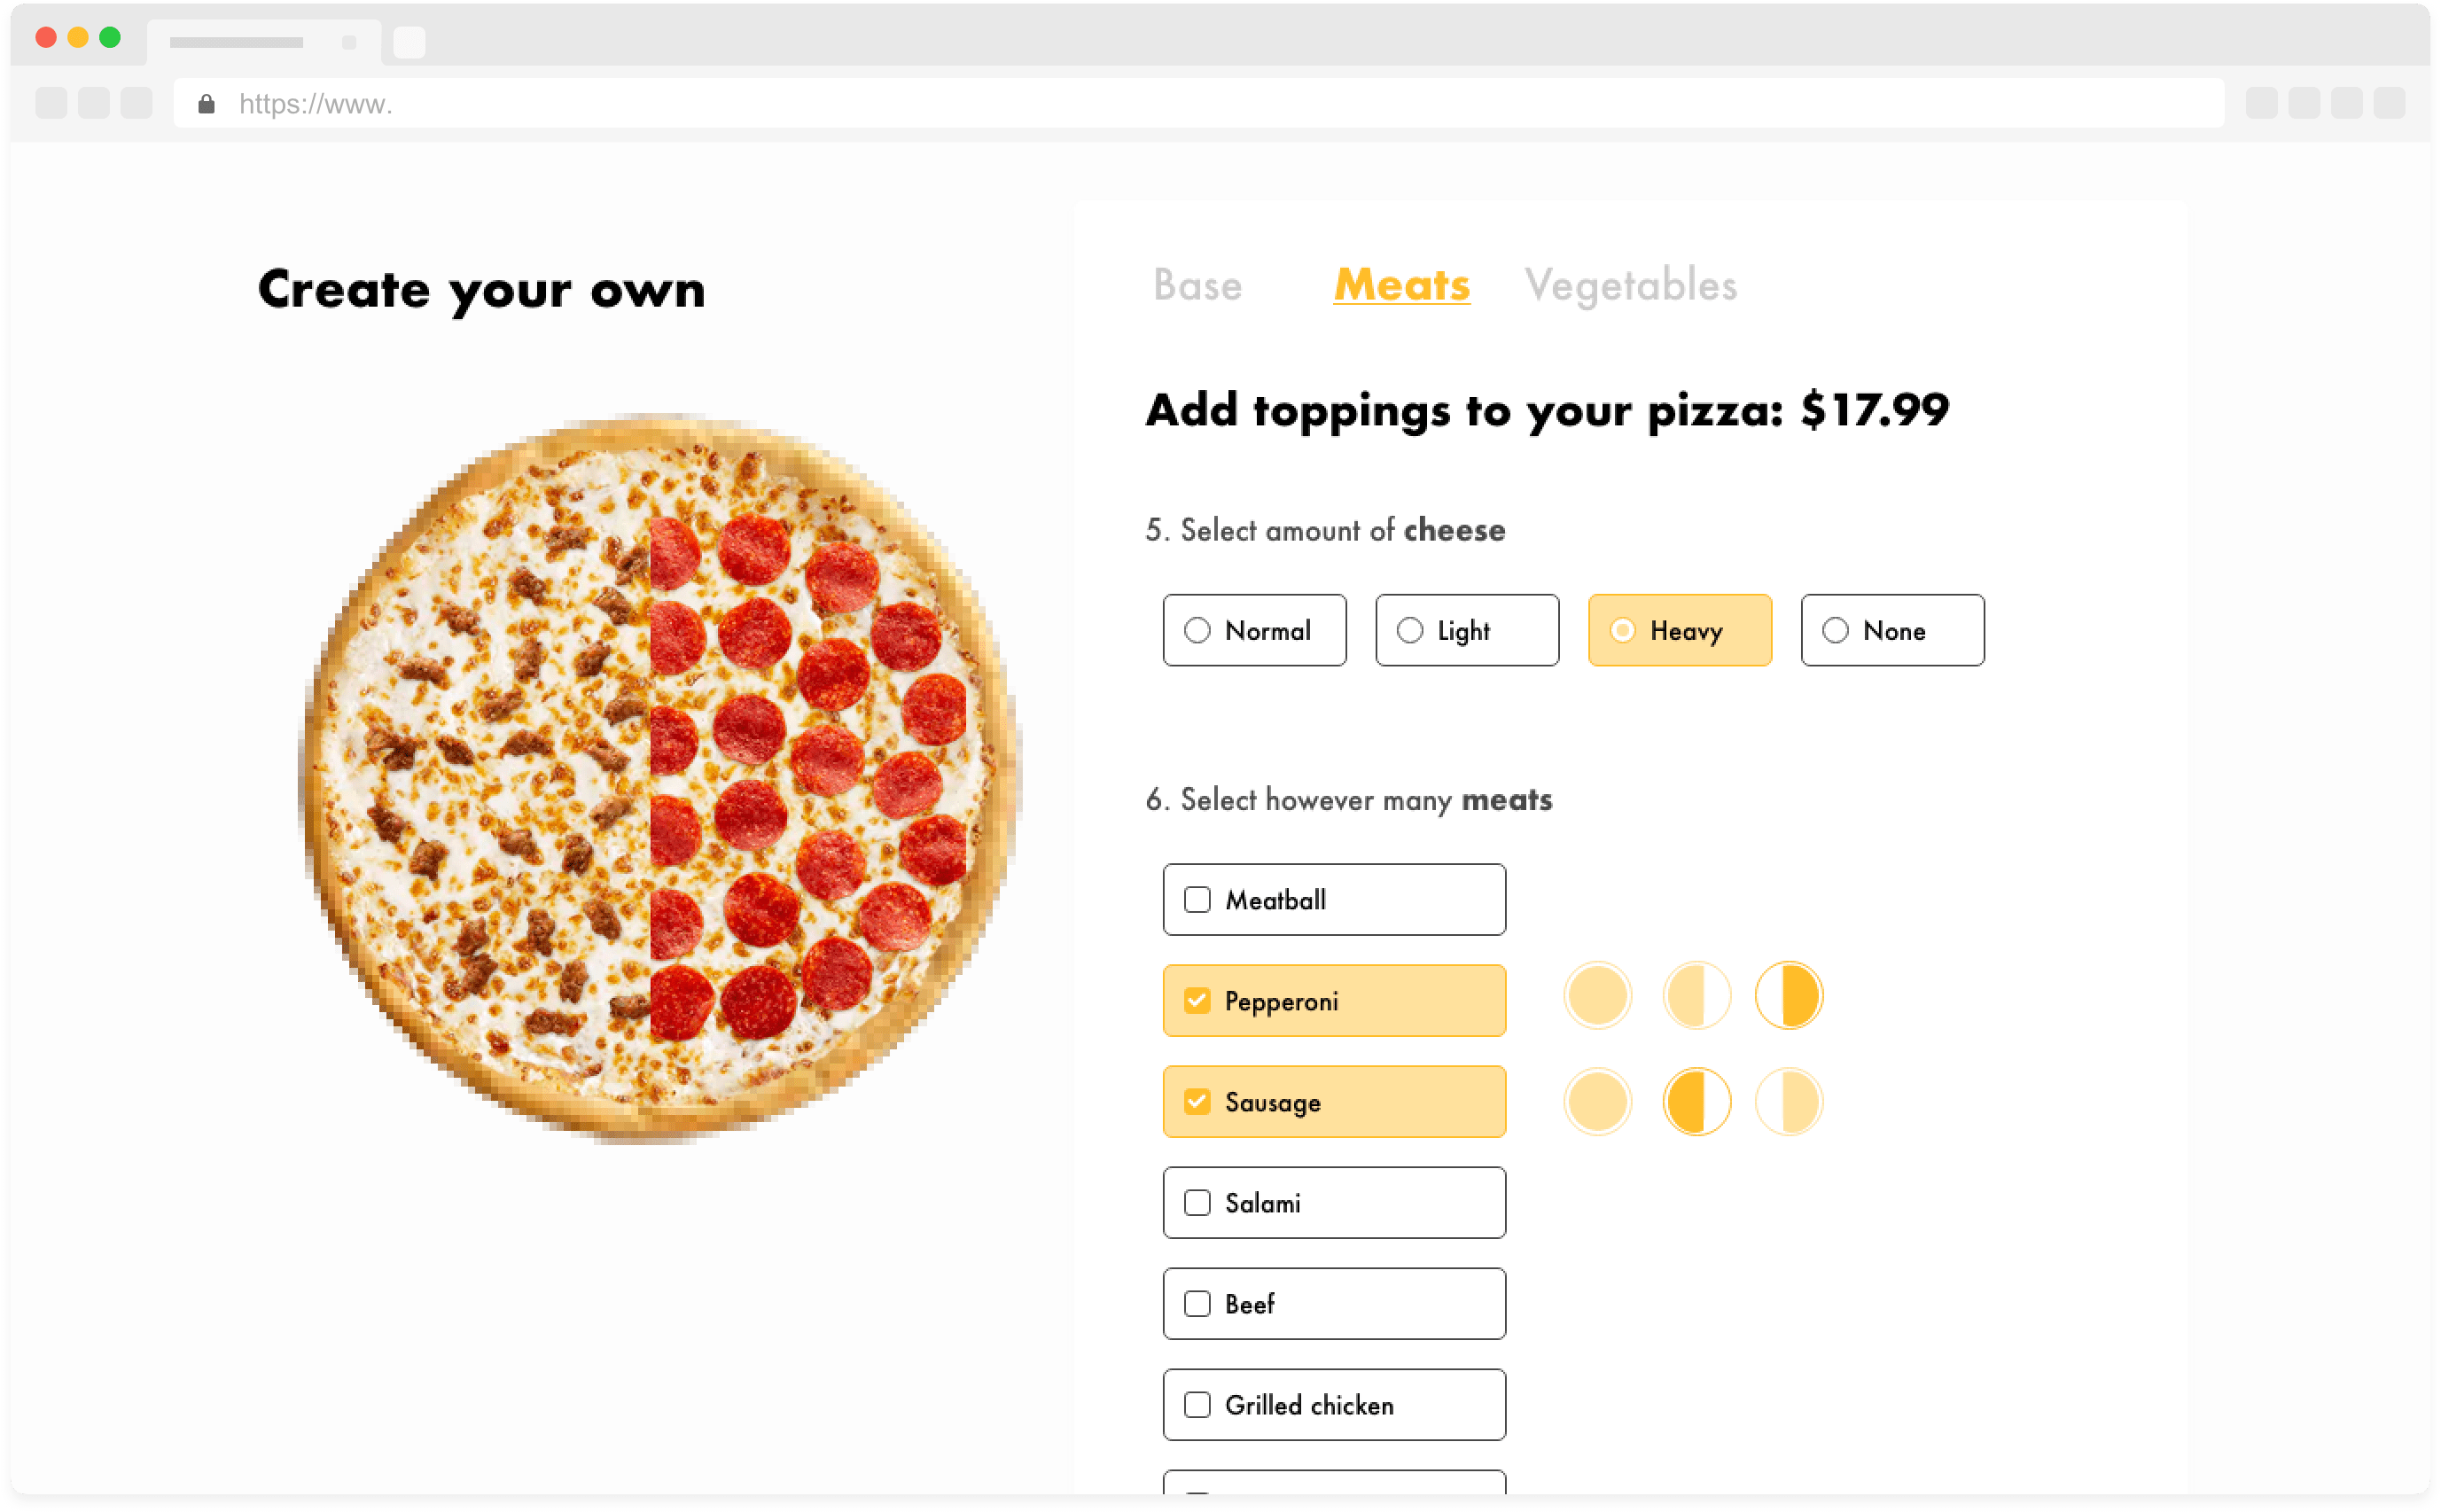Click the left-half topping distribution icon for Pepperoni
Screen dimensions: 2441x1512
[x=1689, y=999]
